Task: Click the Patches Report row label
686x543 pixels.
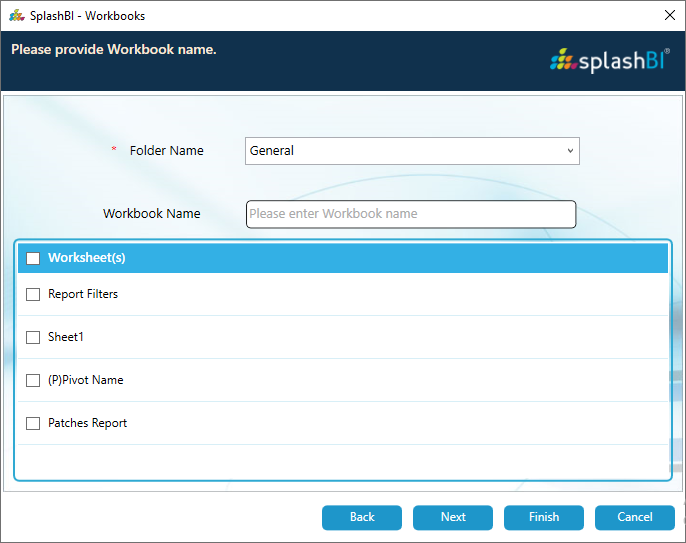Action: [x=88, y=424]
